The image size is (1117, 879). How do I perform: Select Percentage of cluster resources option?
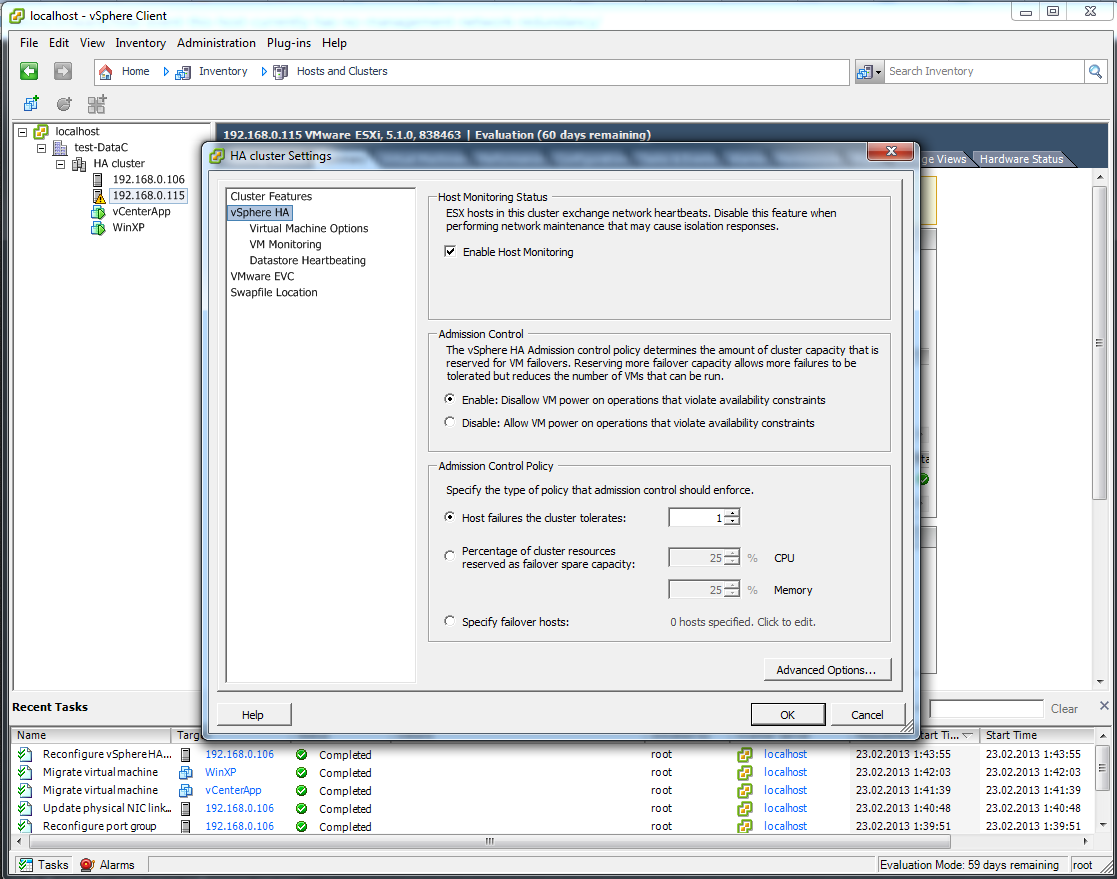[x=450, y=556]
